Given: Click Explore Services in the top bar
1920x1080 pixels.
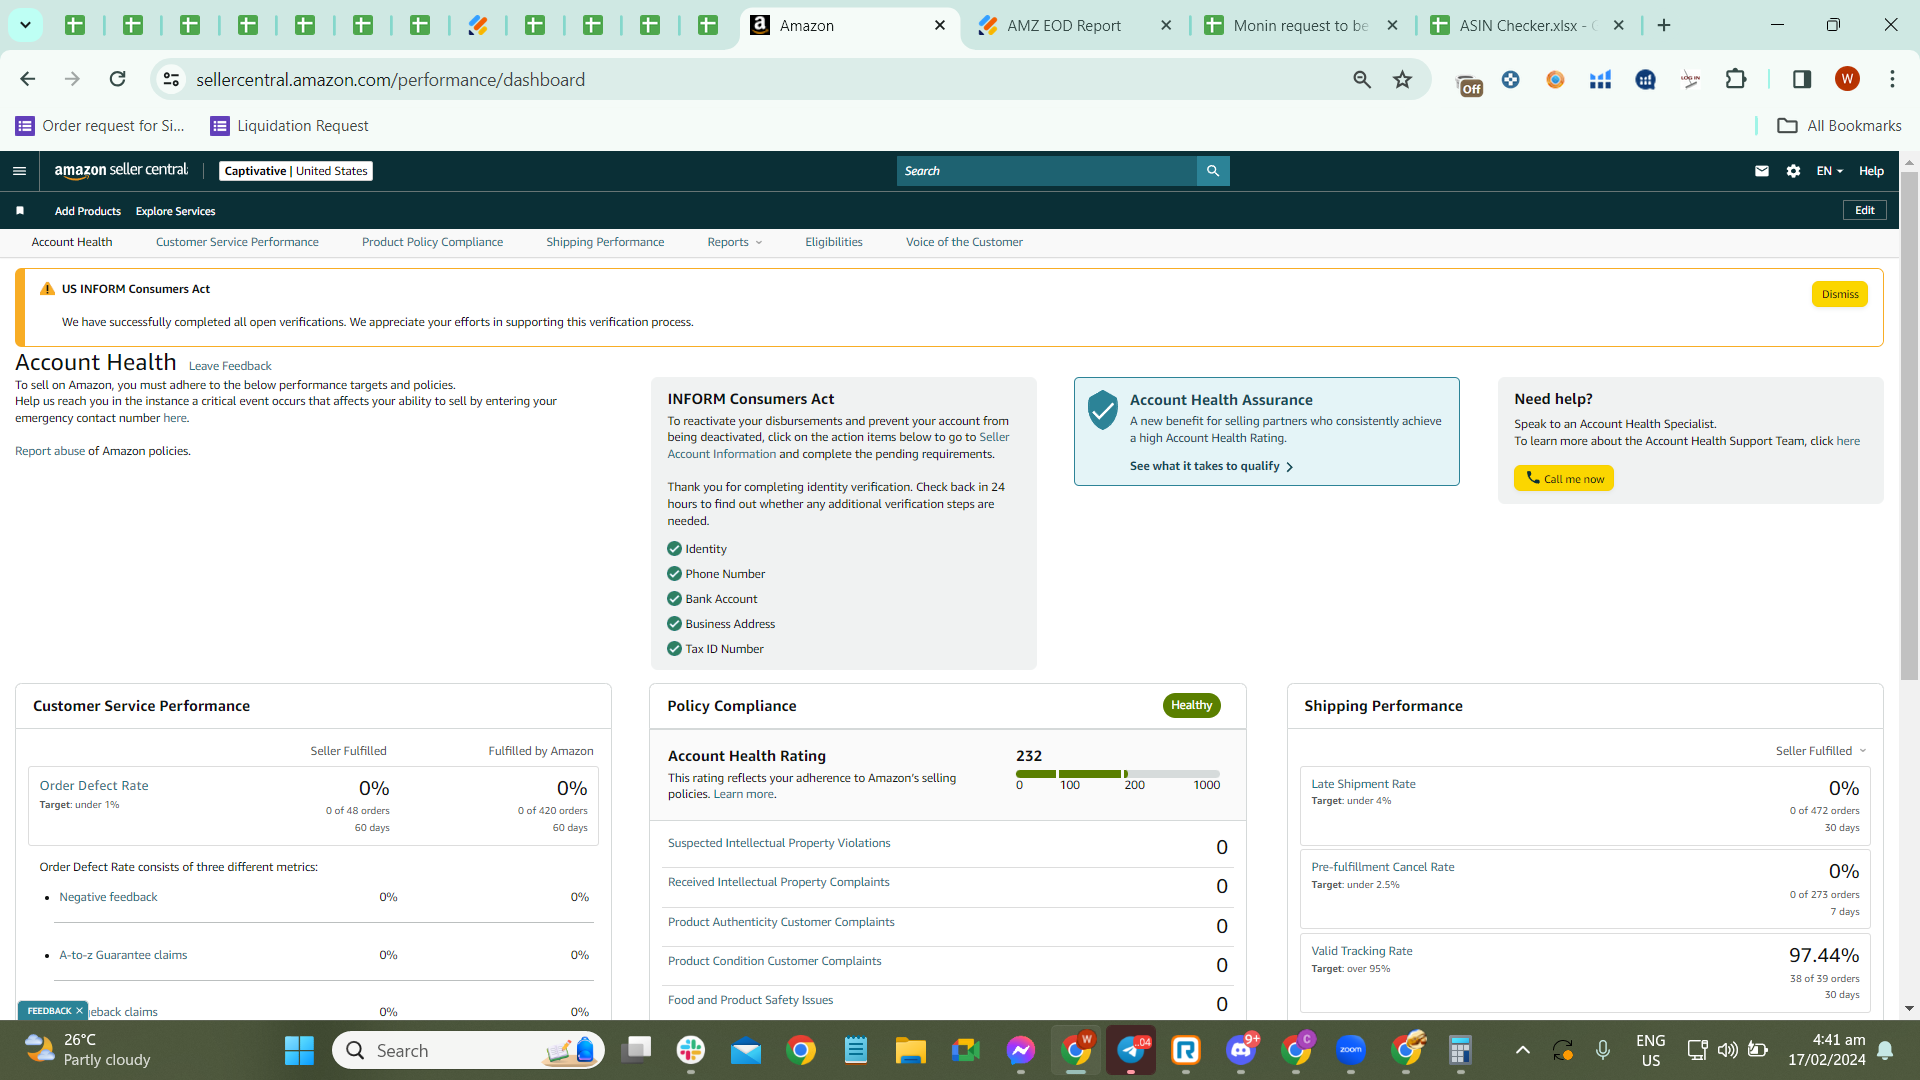Looking at the screenshot, I should [176, 211].
